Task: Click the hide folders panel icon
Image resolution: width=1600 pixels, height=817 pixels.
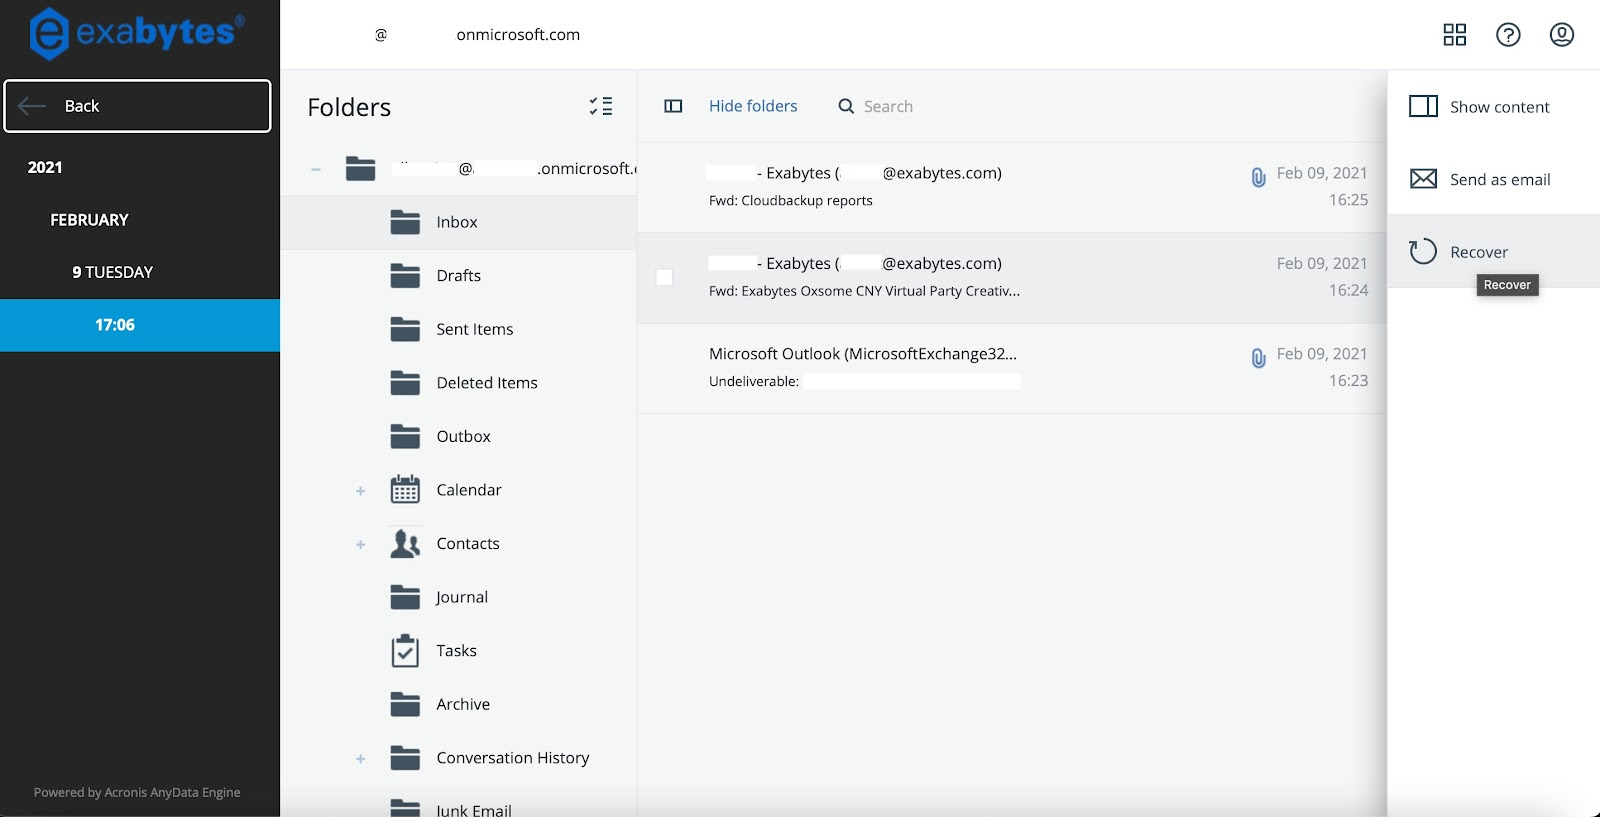Action: tap(673, 106)
